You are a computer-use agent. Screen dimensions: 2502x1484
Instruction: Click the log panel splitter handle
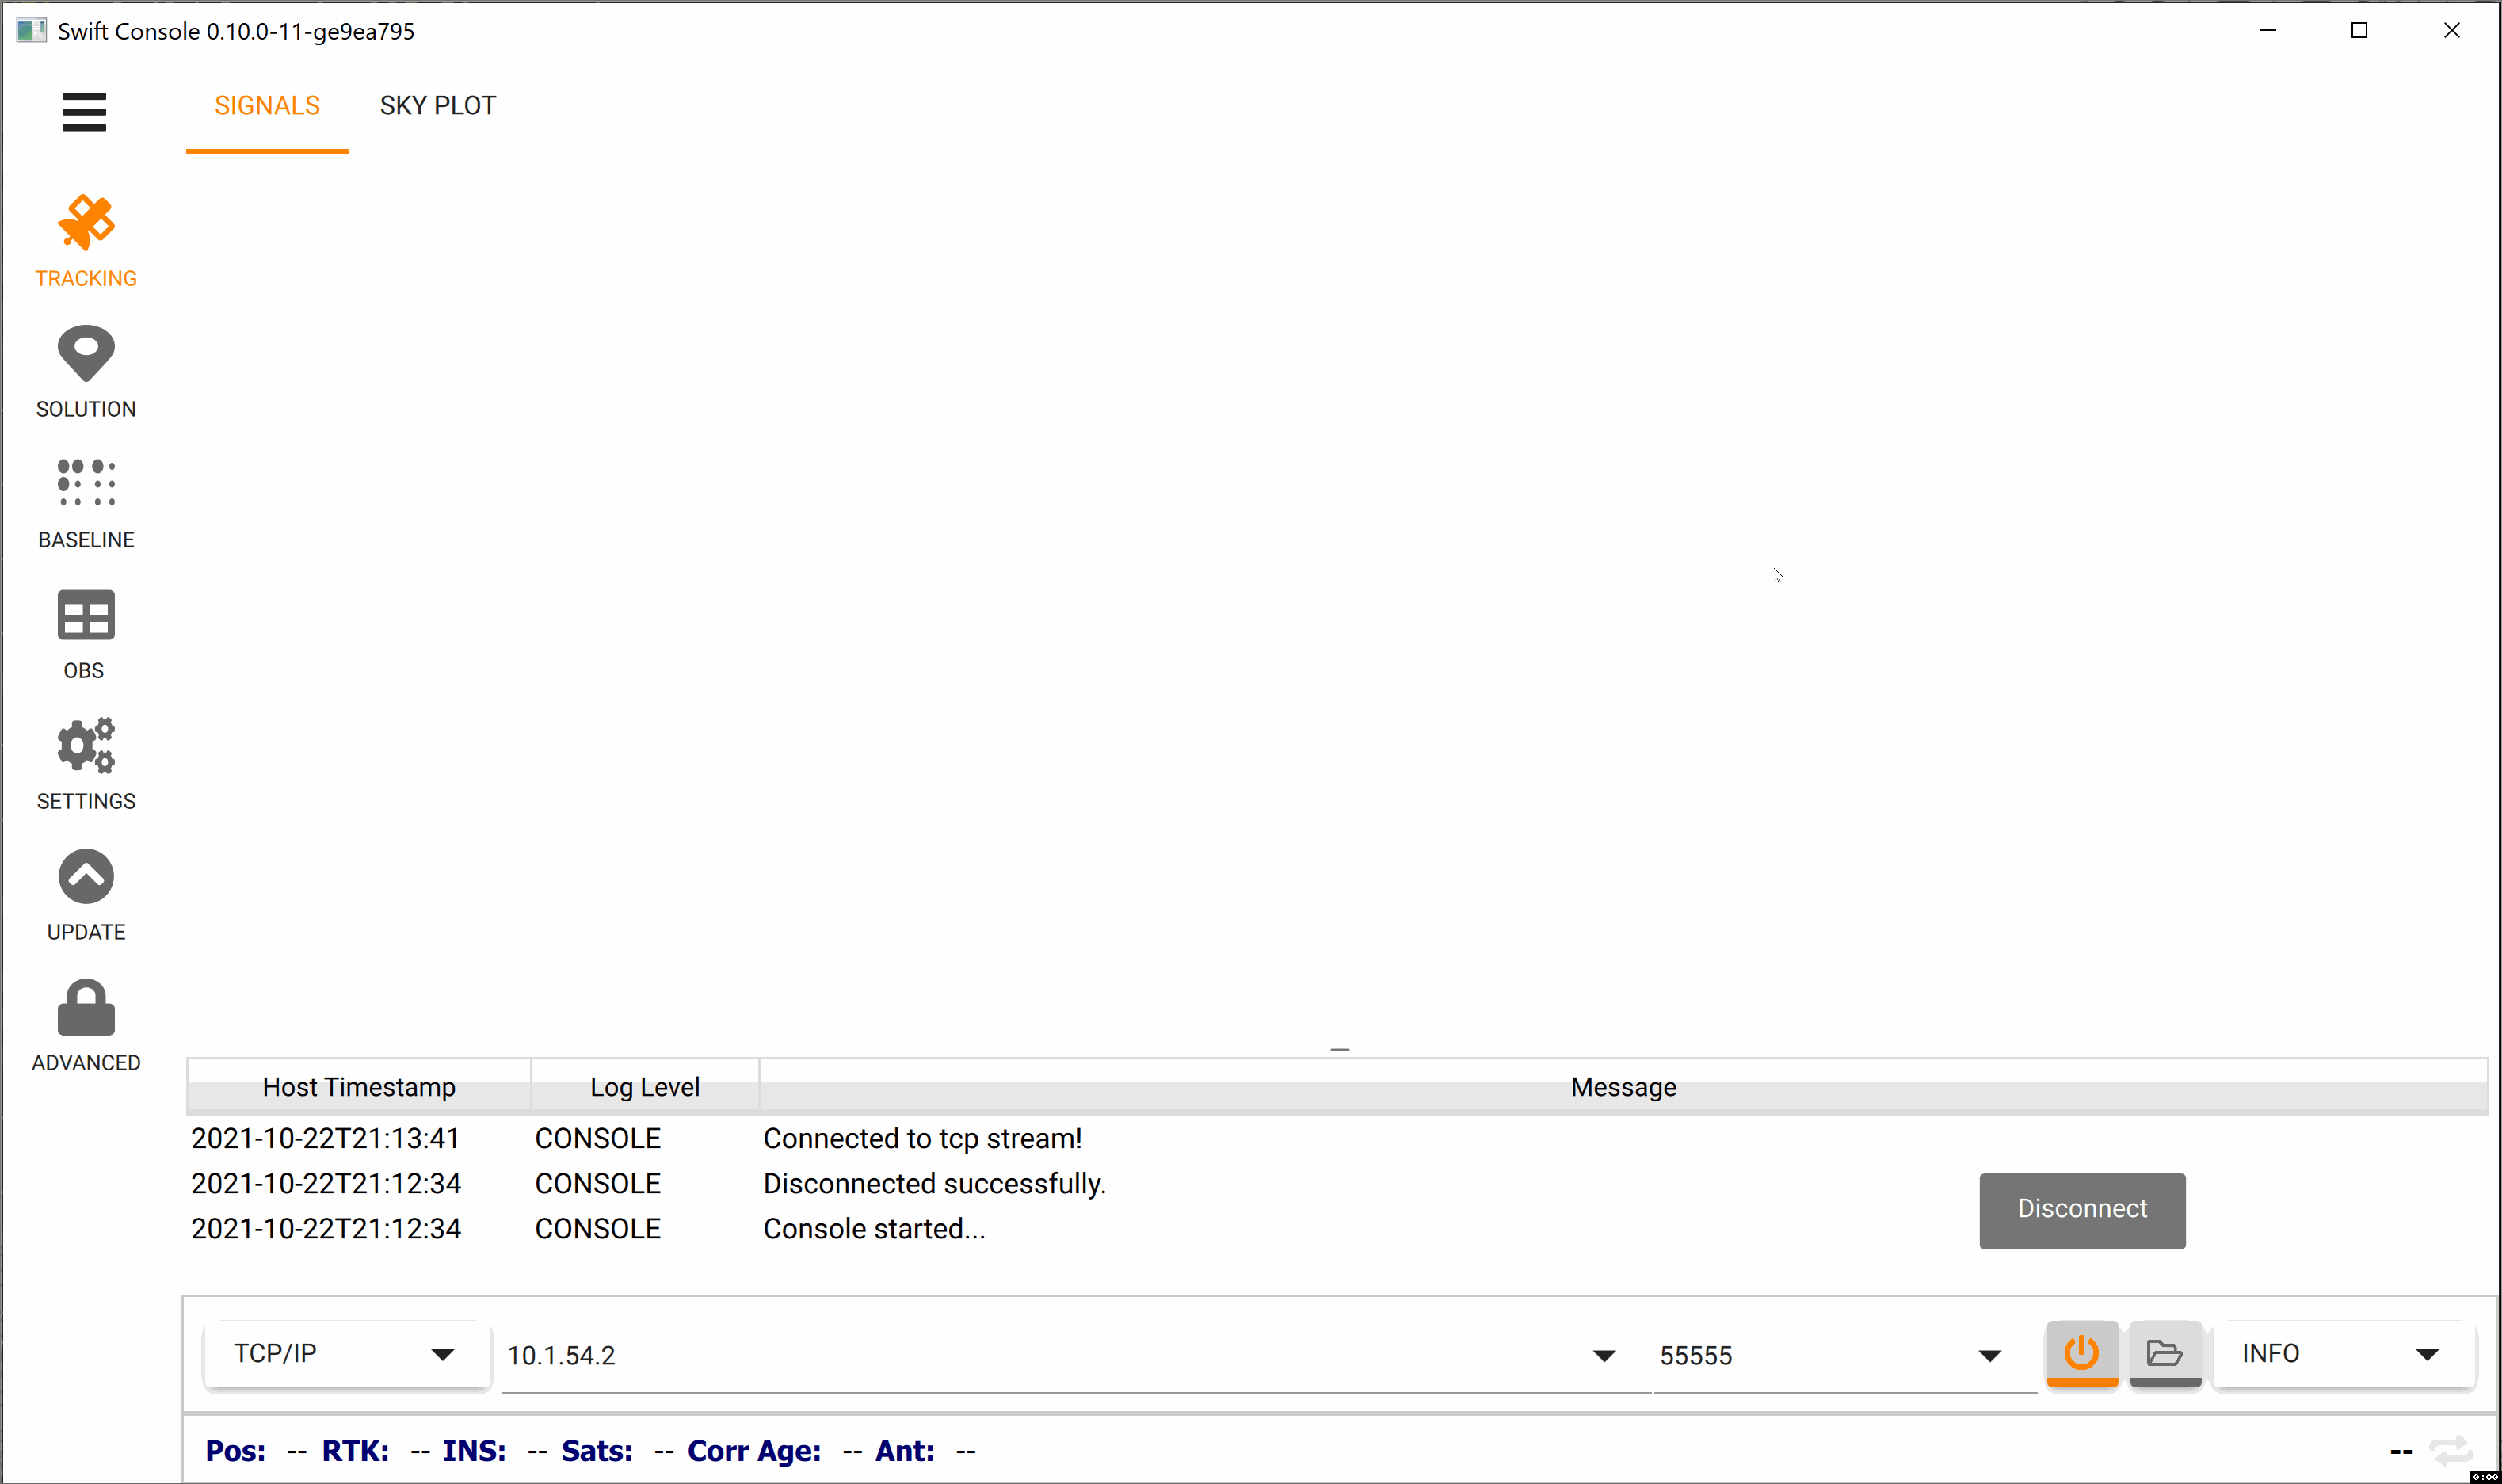[1339, 1049]
